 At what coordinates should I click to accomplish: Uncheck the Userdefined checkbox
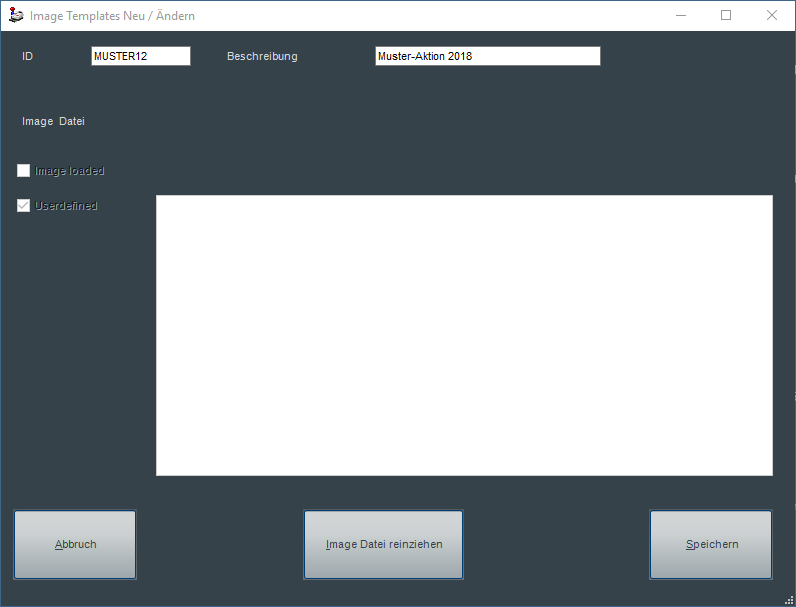coord(24,206)
